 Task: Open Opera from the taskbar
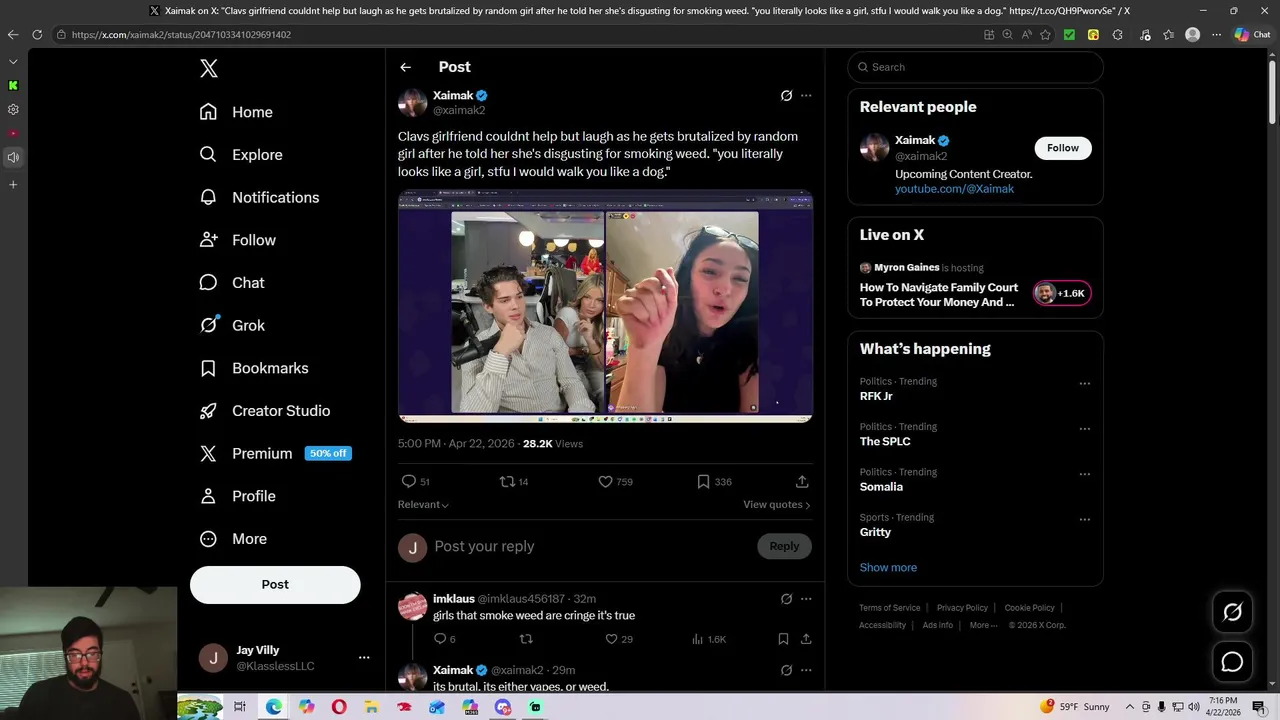(x=339, y=707)
